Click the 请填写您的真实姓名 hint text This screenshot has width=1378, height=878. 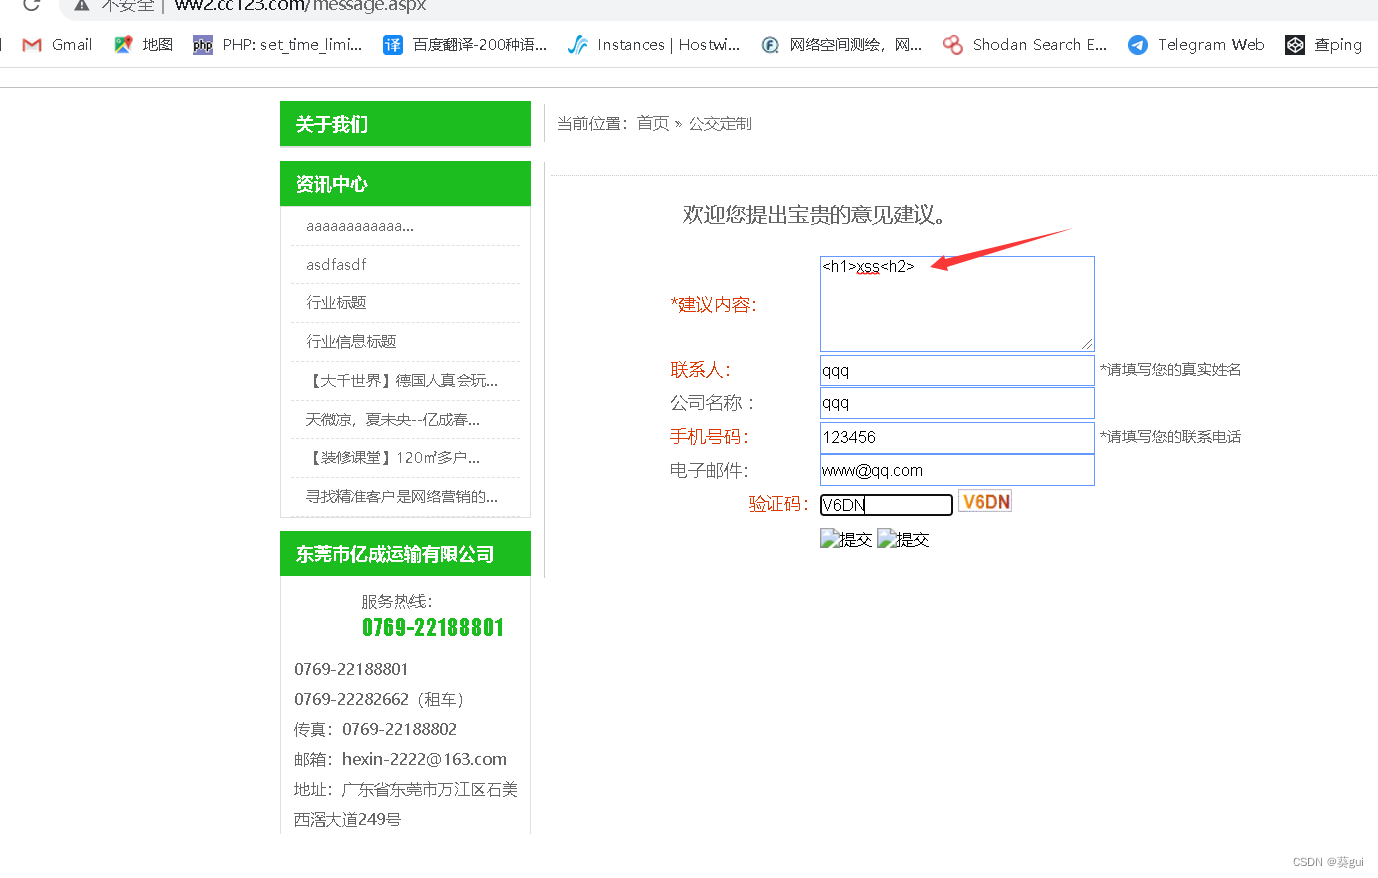point(1171,370)
